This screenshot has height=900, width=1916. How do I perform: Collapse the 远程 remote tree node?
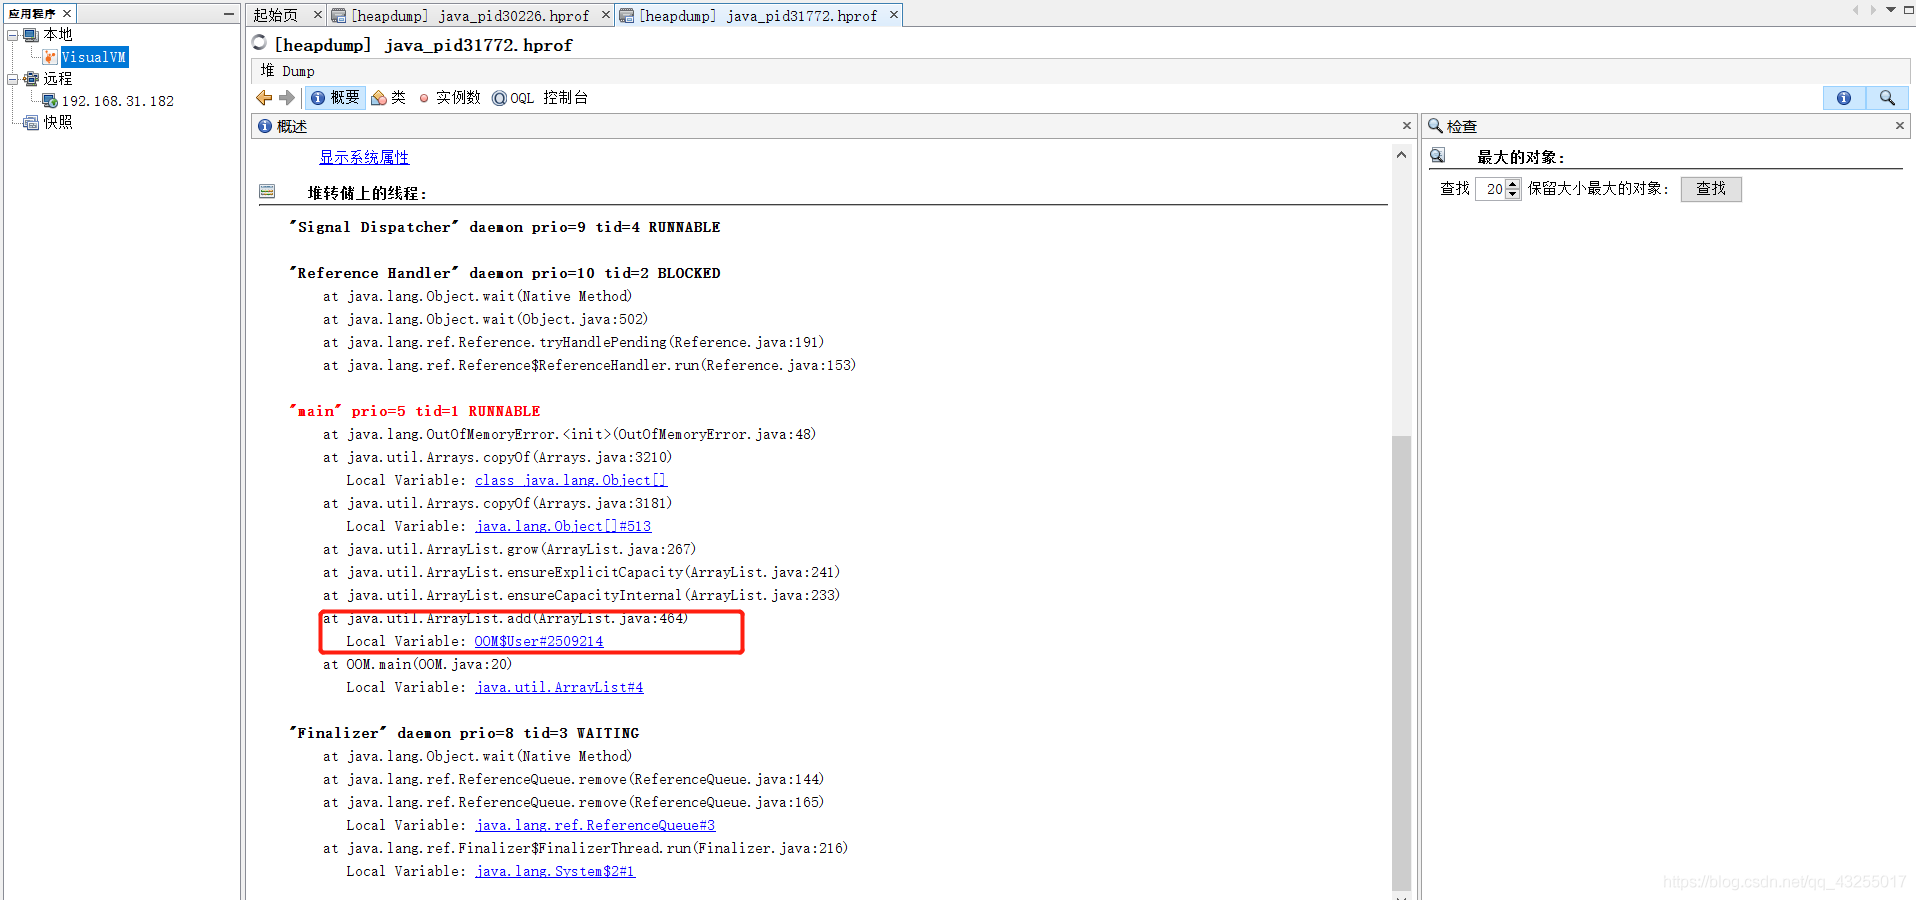pos(13,79)
